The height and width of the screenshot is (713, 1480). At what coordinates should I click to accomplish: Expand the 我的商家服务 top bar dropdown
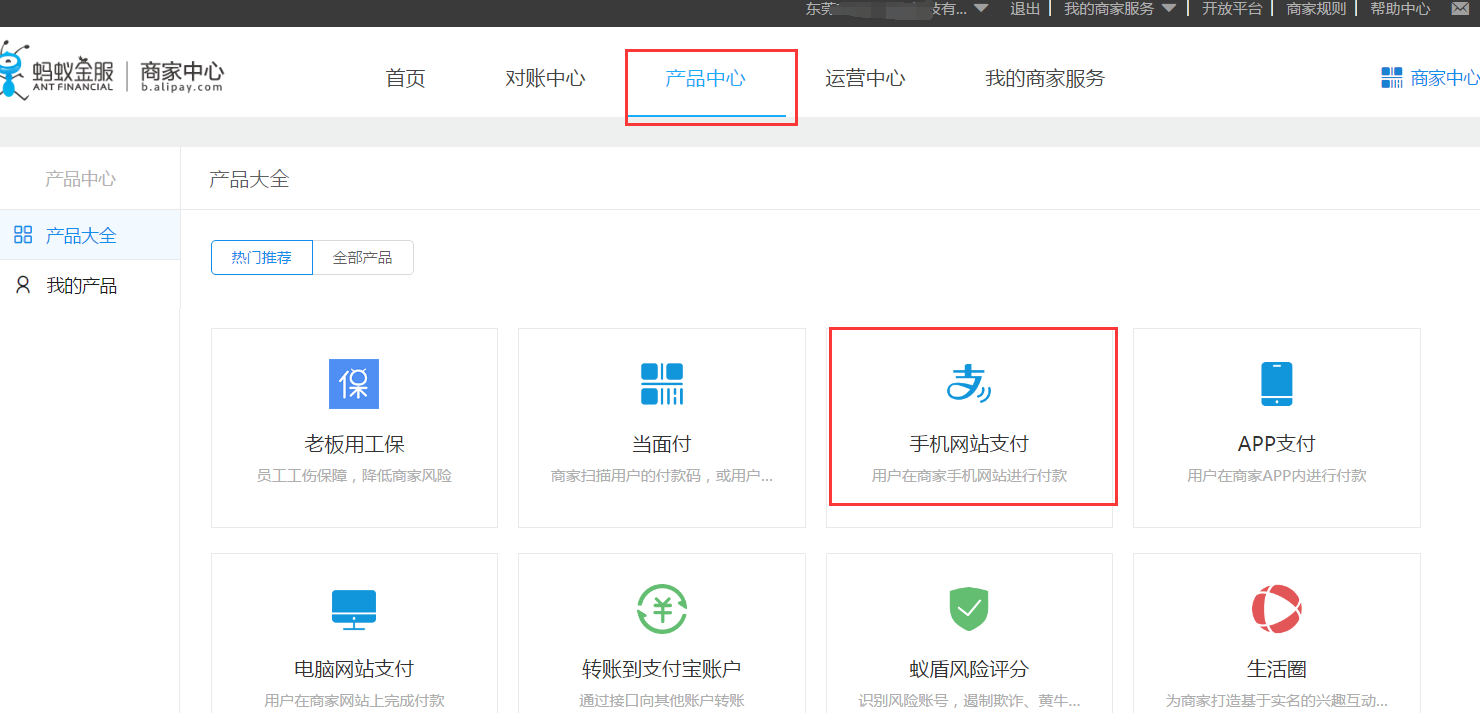[1167, 9]
